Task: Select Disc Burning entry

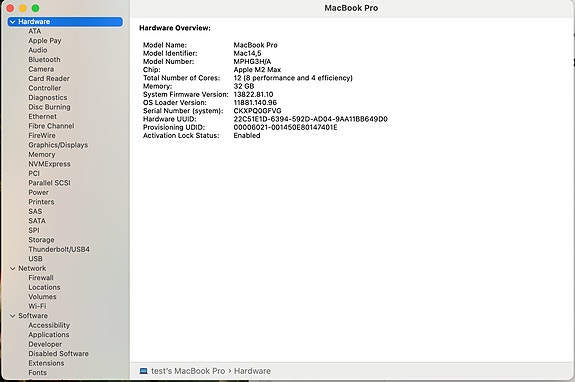Action: click(x=49, y=107)
